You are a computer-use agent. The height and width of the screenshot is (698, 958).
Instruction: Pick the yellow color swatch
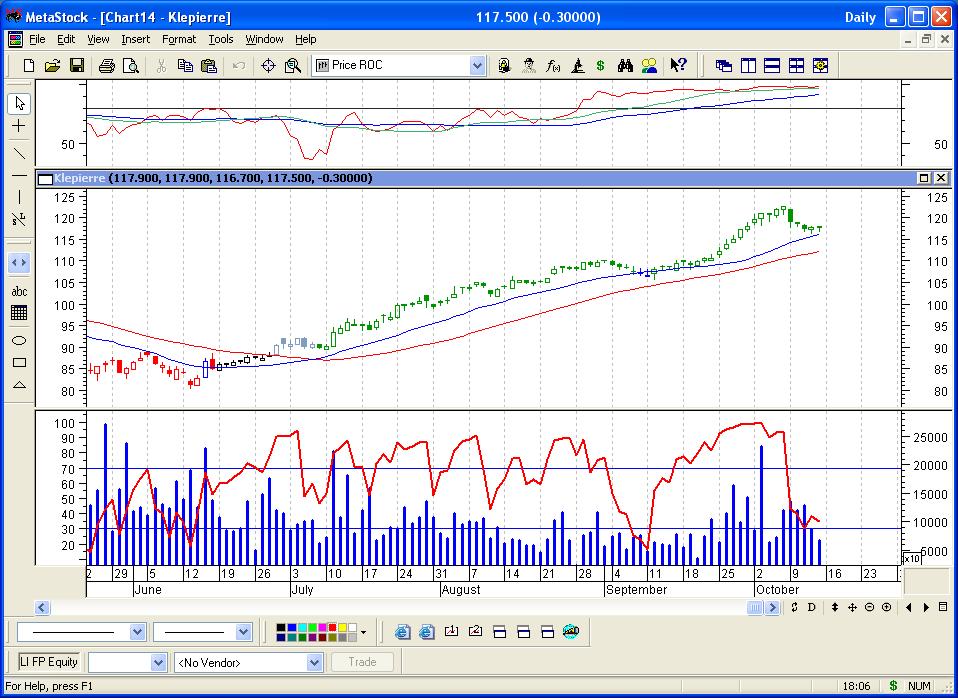pos(342,627)
